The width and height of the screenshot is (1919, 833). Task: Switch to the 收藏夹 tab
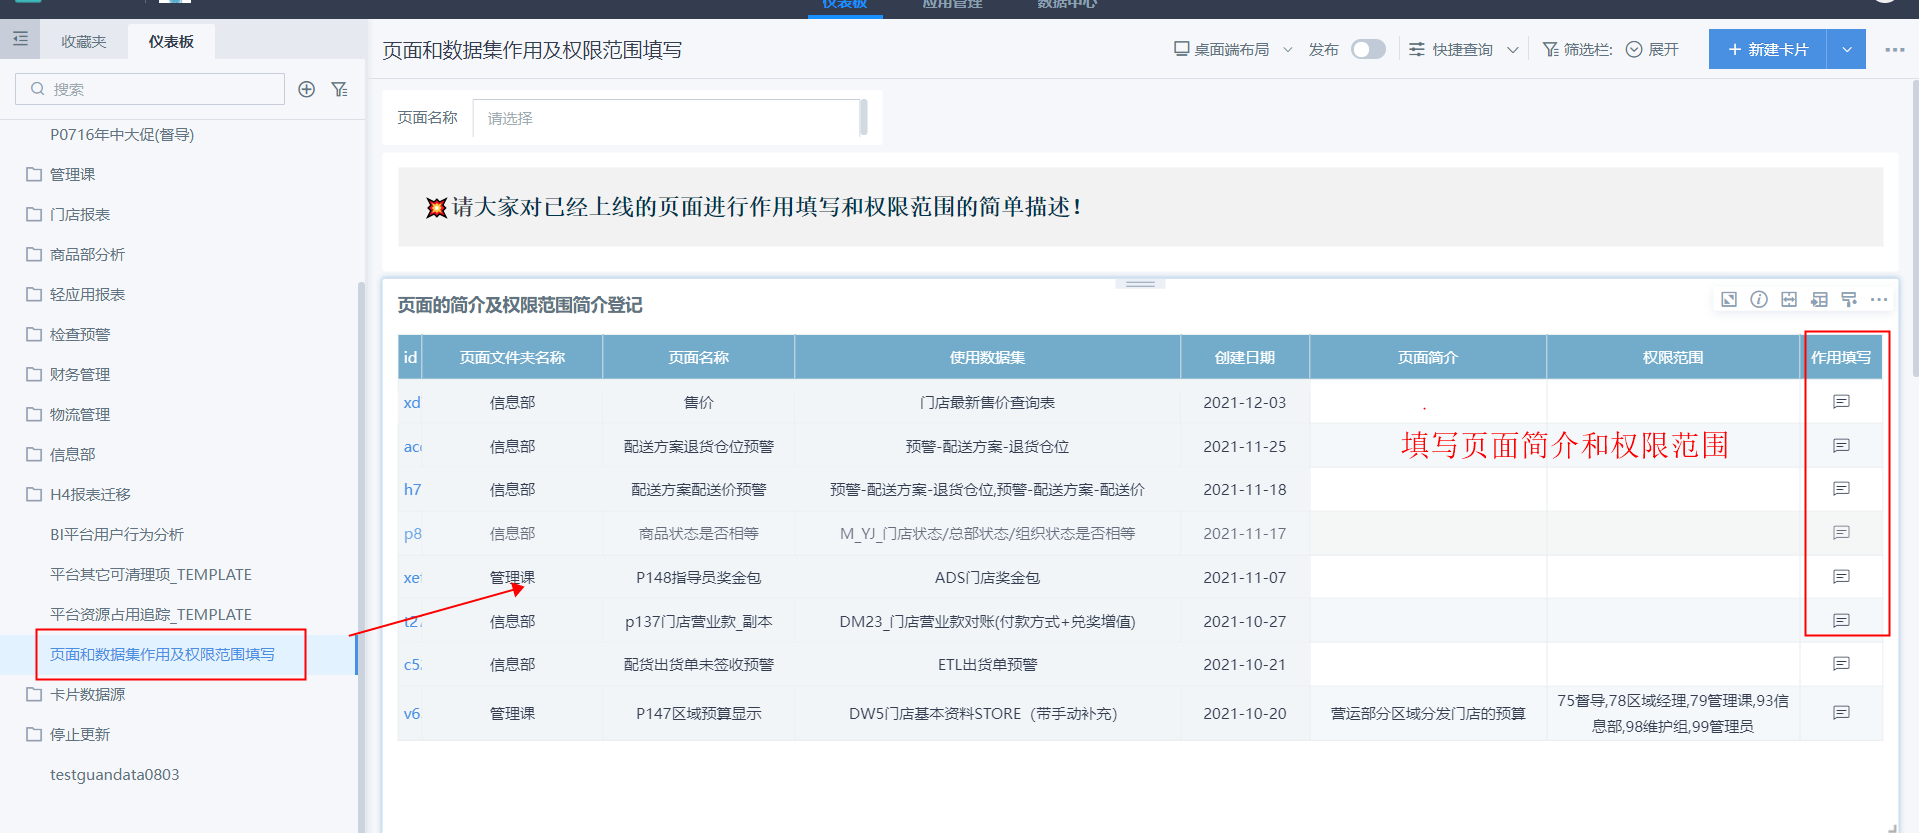click(x=83, y=41)
